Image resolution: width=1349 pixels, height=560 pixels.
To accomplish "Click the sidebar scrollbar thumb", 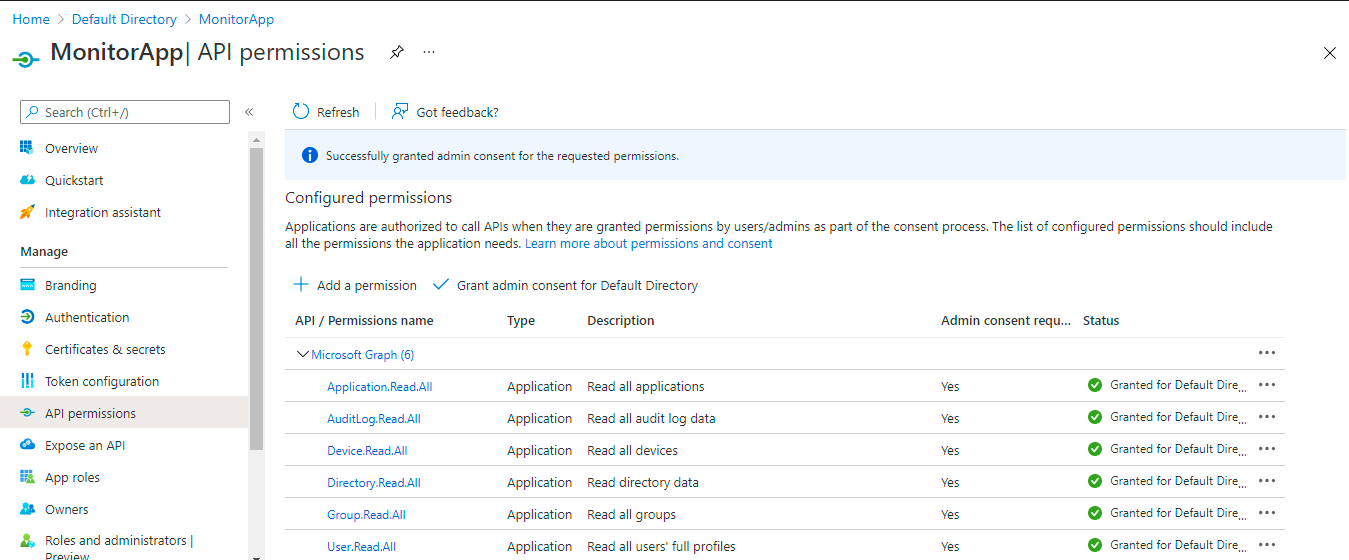I will click(256, 297).
